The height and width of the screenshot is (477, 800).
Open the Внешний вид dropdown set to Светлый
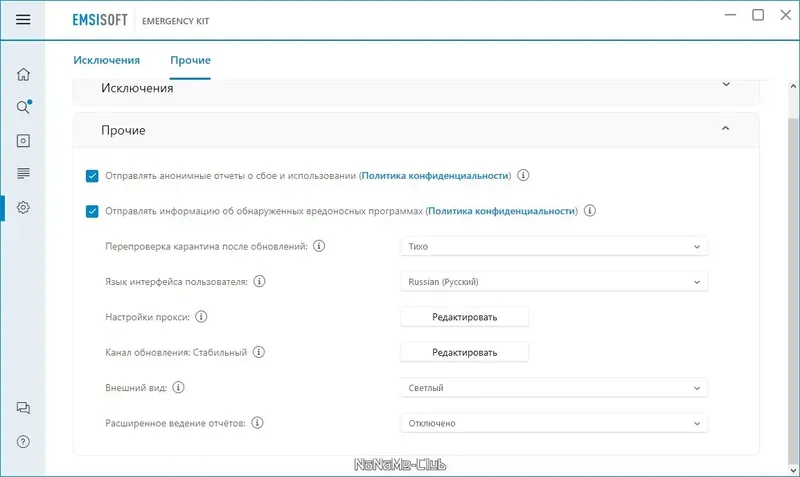(x=553, y=387)
